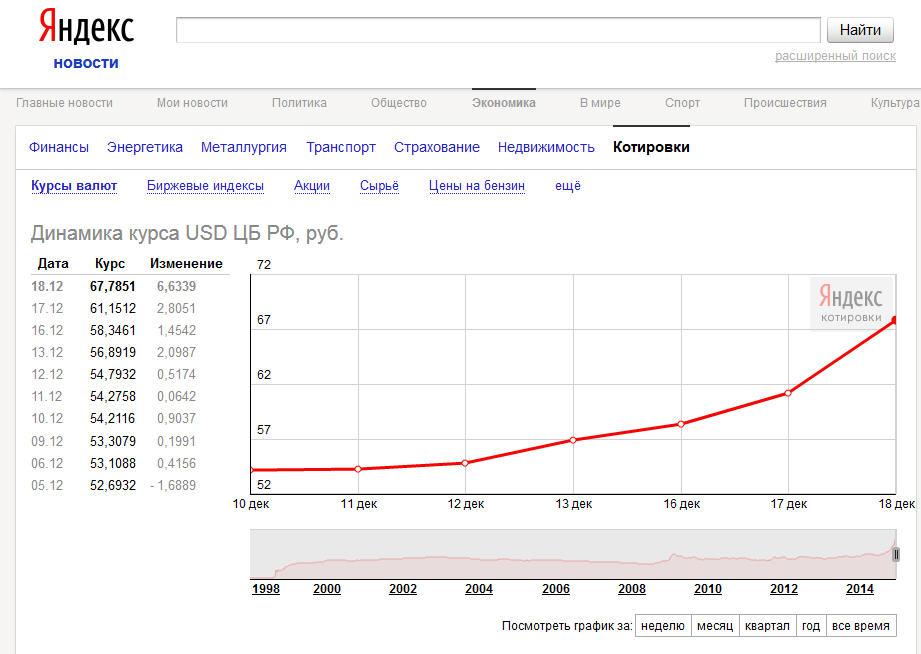
Task: Open Цены на бензин quotes
Action: pyautogui.click(x=477, y=186)
